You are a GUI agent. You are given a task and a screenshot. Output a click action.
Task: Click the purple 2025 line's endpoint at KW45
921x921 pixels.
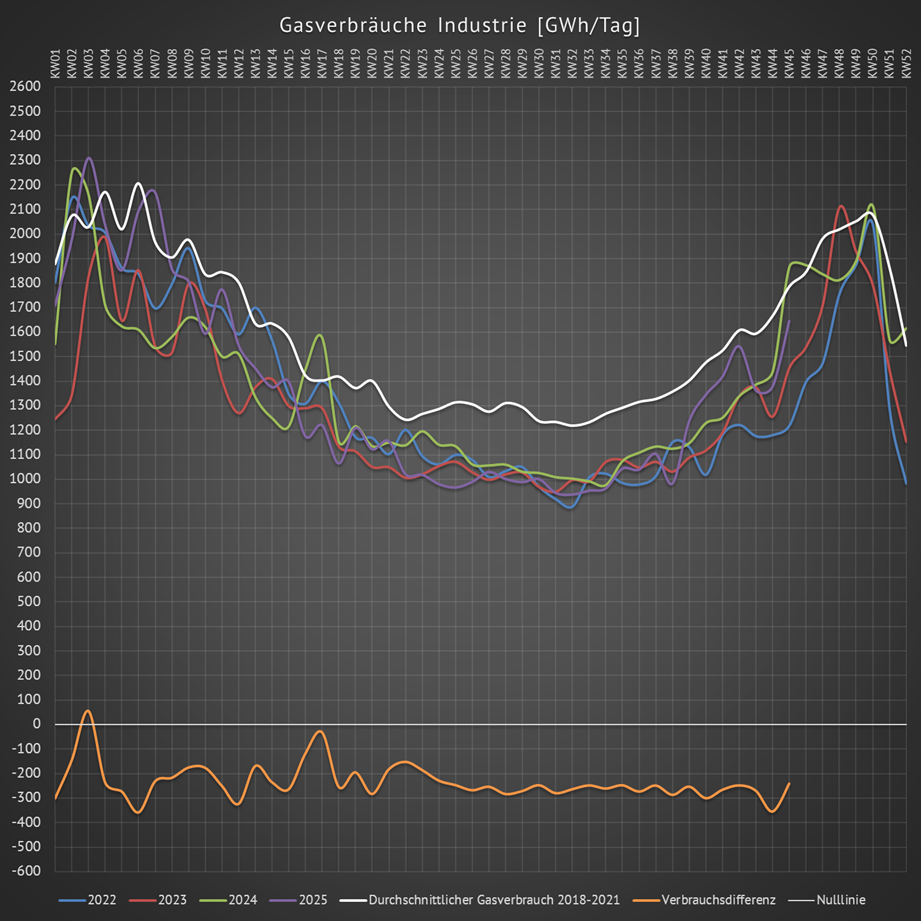tap(789, 321)
